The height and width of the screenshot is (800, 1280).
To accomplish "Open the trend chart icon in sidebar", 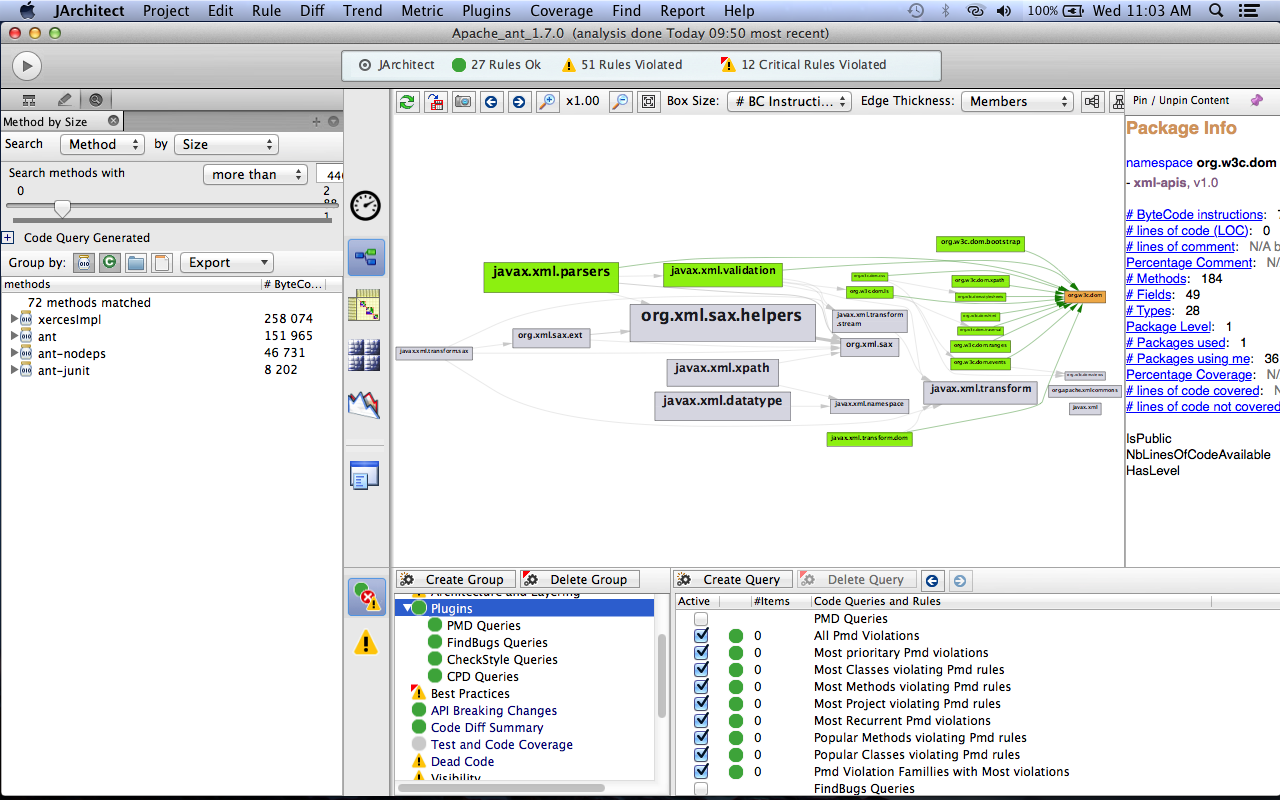I will pyautogui.click(x=364, y=404).
